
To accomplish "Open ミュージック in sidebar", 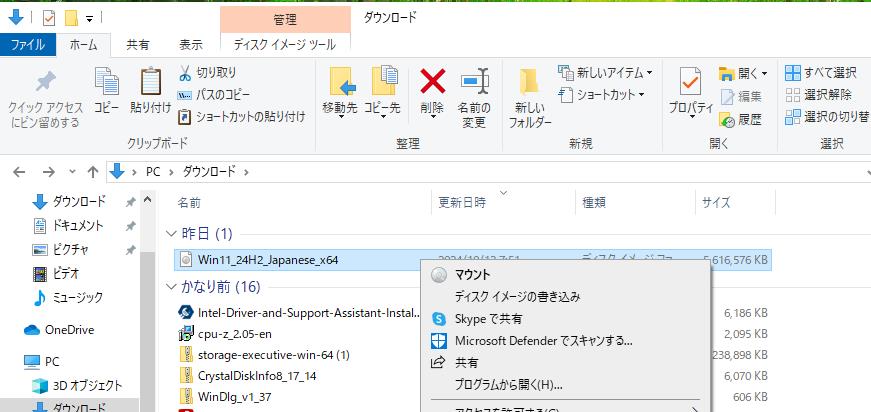I will [69, 297].
